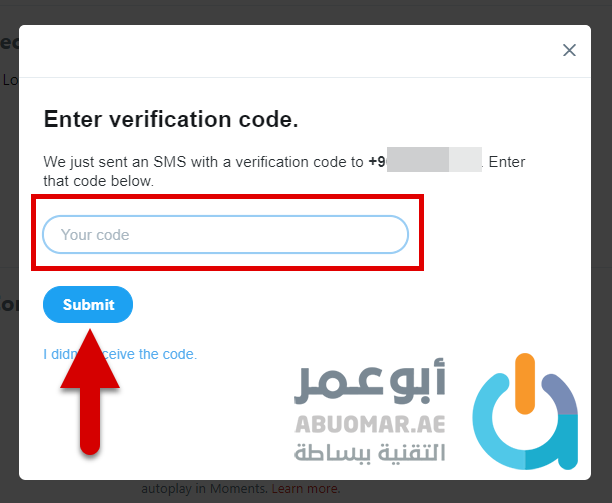The image size is (612, 503).
Task: Click the dimmed page area above dialog
Action: pyautogui.click(x=300, y=12)
